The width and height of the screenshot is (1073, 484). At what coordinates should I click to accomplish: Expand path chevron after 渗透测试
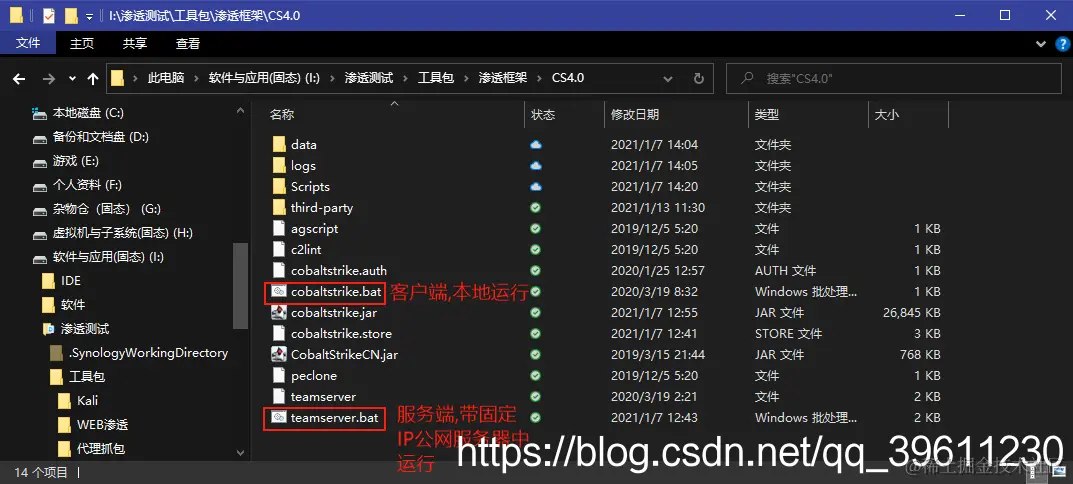[x=406, y=79]
